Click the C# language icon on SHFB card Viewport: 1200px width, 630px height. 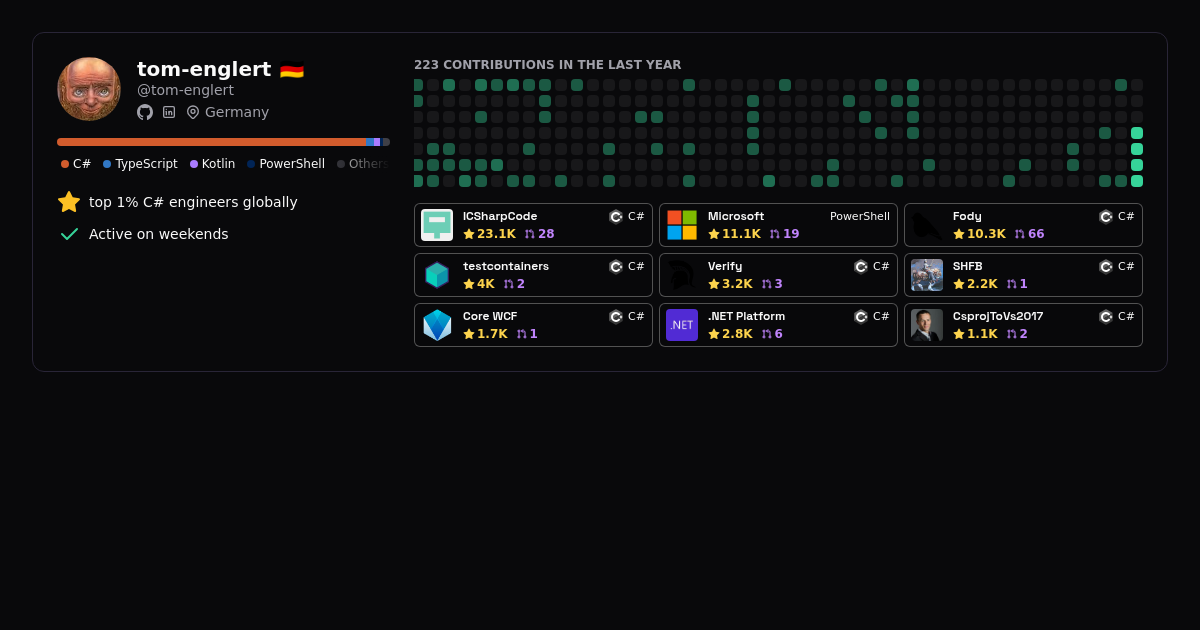coord(1106,266)
